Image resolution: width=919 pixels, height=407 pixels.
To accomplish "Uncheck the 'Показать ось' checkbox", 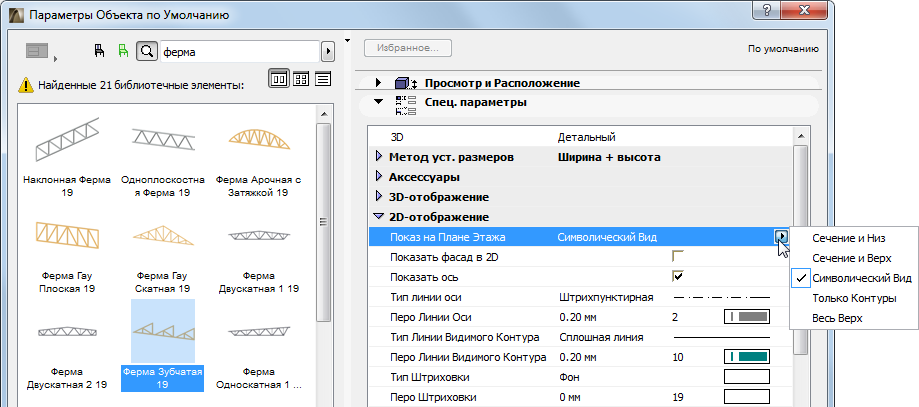I will [x=678, y=276].
